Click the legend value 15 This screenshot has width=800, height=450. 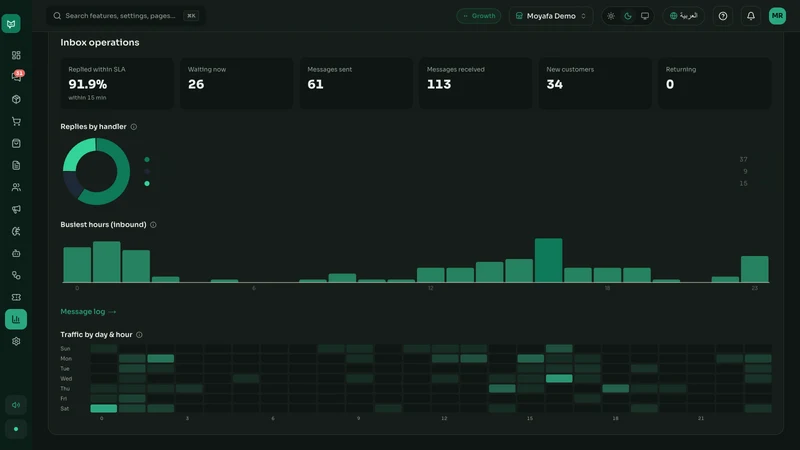click(x=743, y=183)
